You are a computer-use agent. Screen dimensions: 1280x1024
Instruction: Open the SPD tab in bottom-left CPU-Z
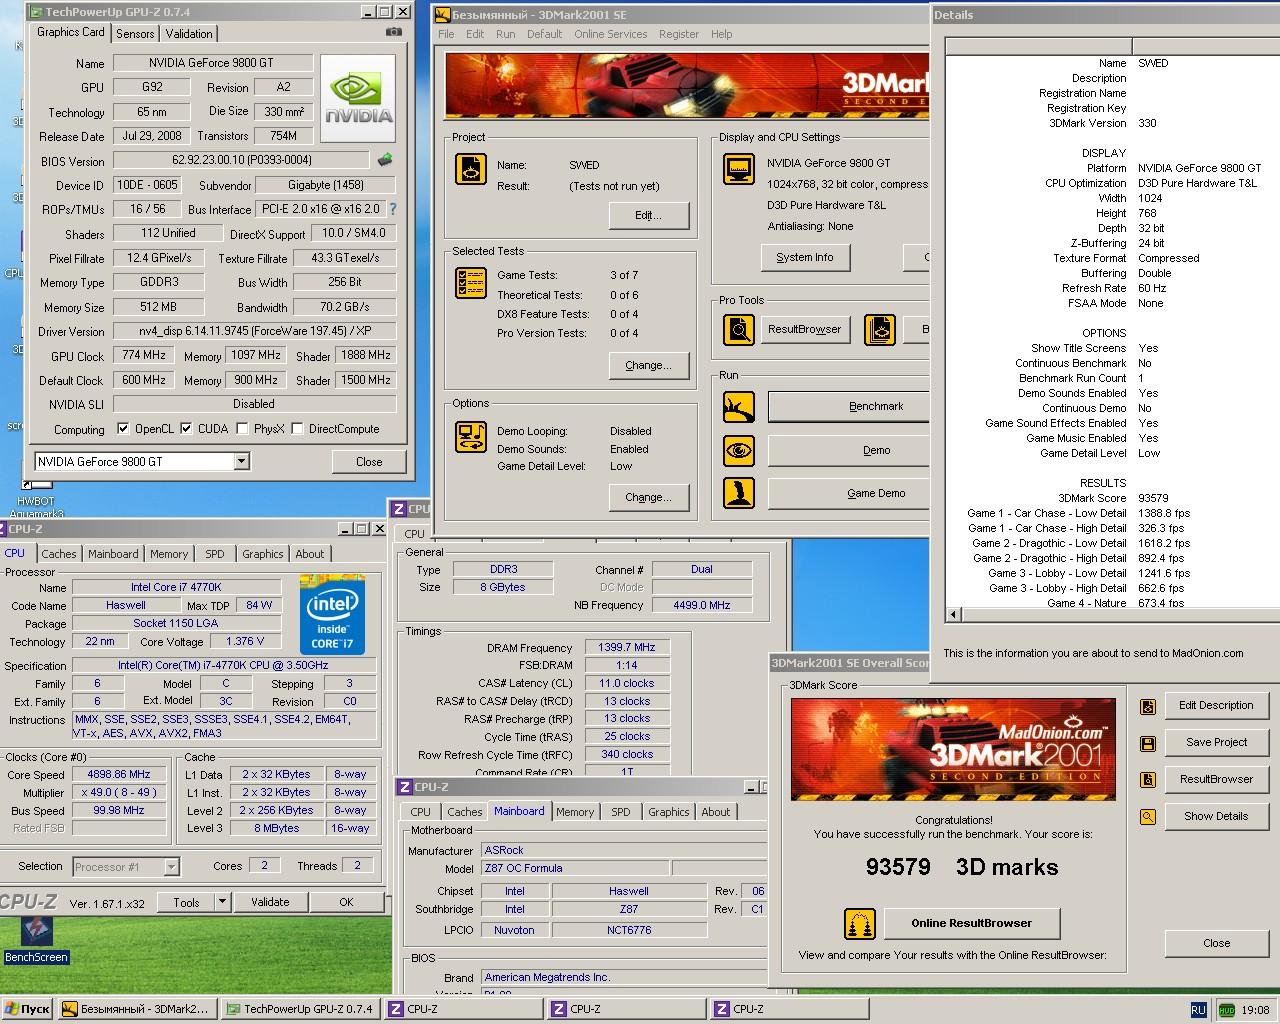tap(215, 554)
